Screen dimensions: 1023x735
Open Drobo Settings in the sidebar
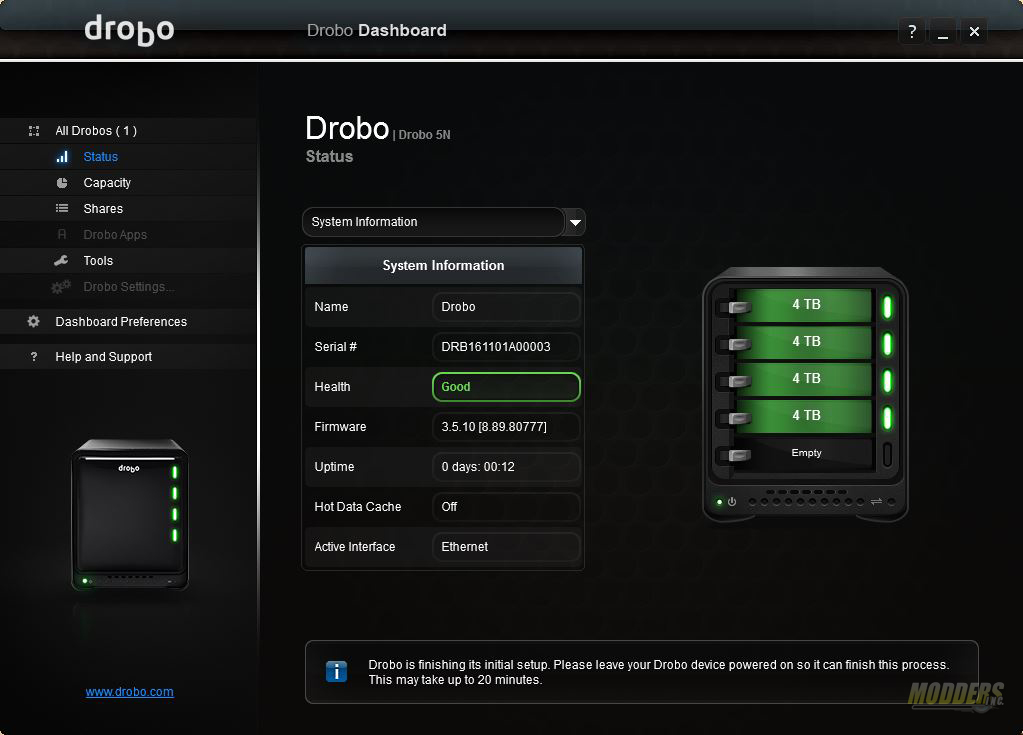[129, 287]
